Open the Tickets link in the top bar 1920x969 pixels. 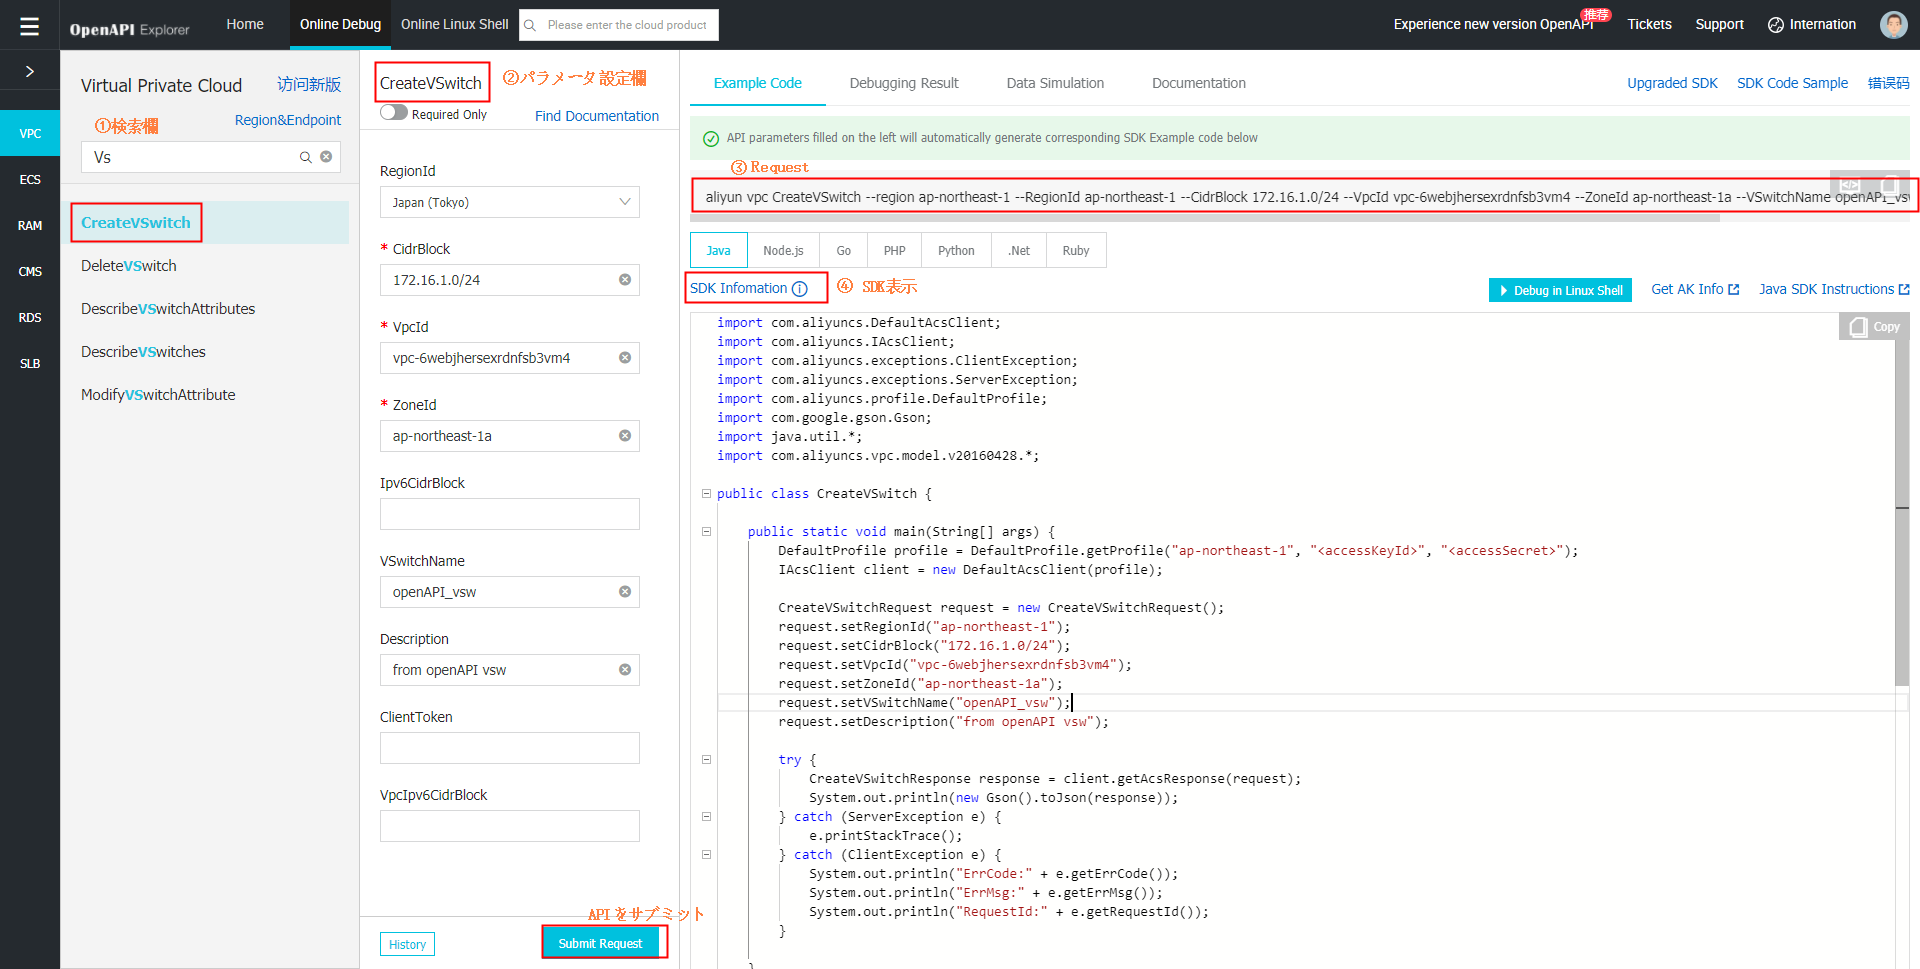pyautogui.click(x=1649, y=24)
